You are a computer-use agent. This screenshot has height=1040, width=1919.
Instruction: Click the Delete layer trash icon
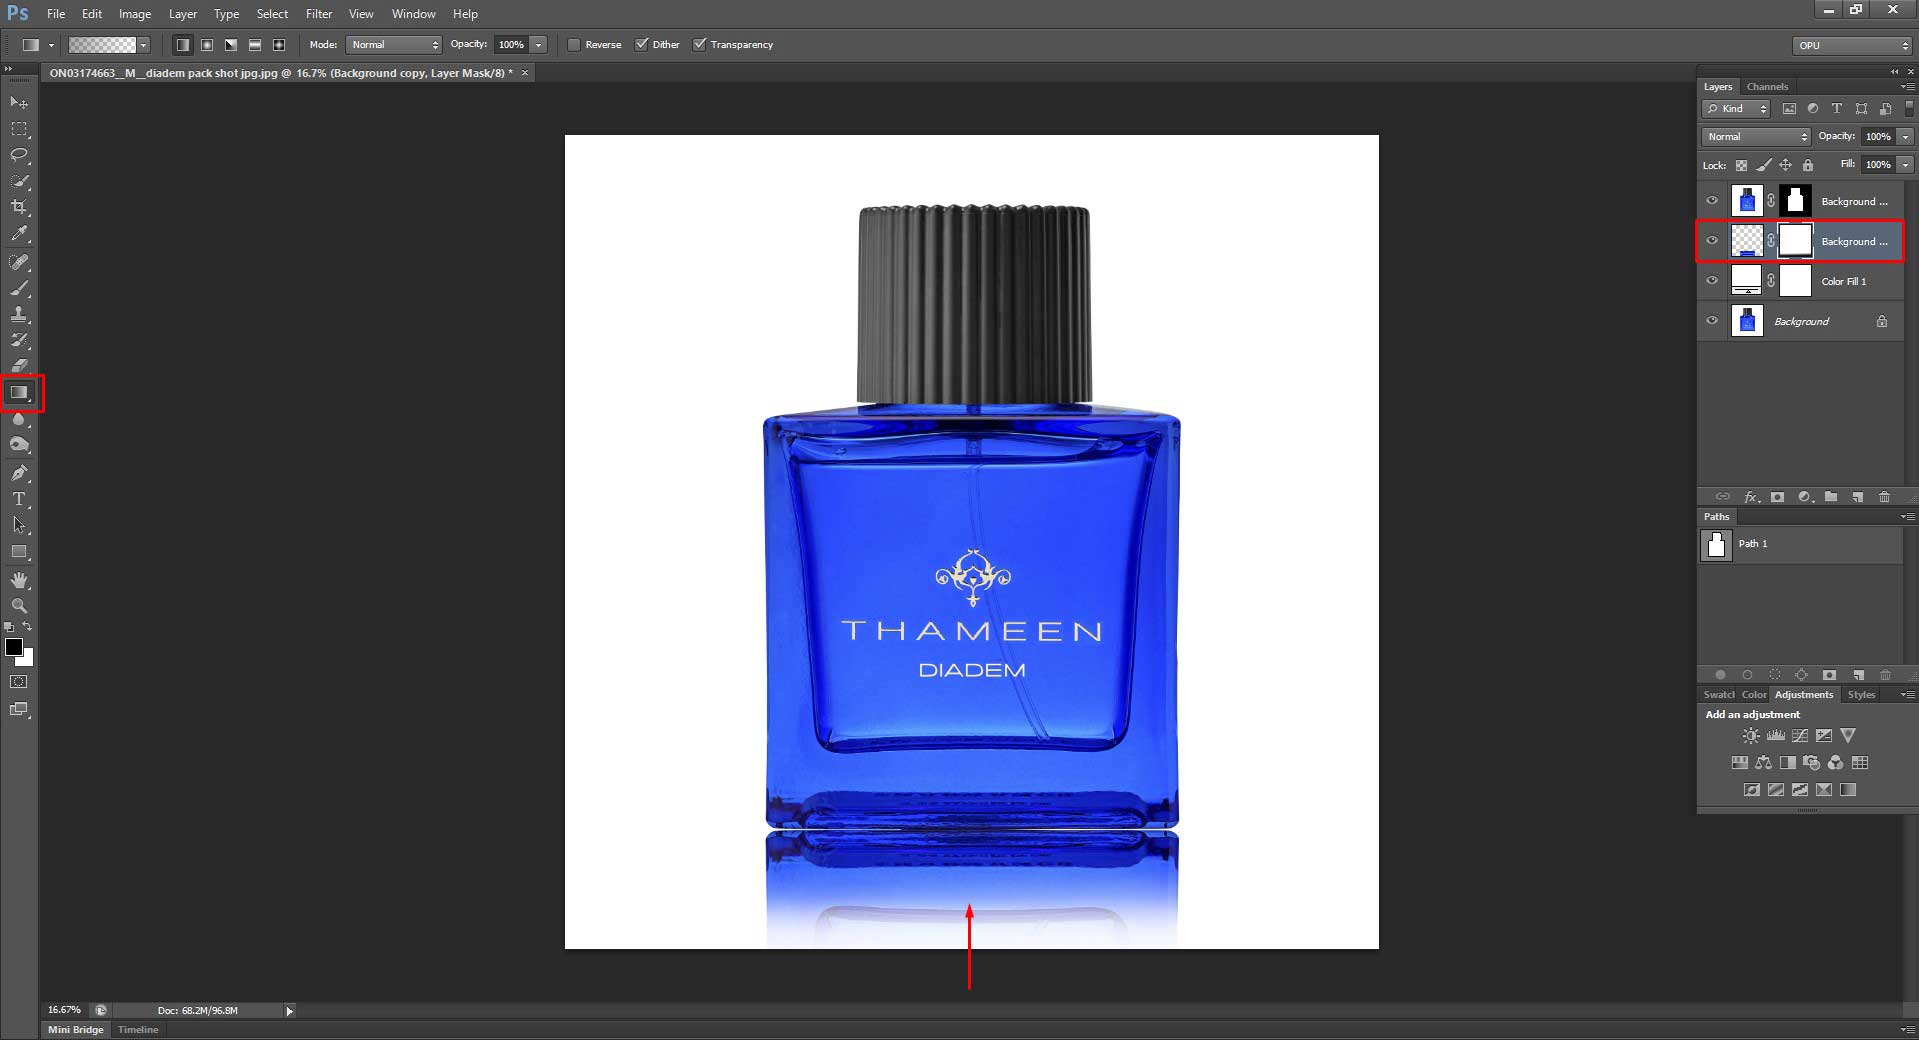pos(1884,497)
